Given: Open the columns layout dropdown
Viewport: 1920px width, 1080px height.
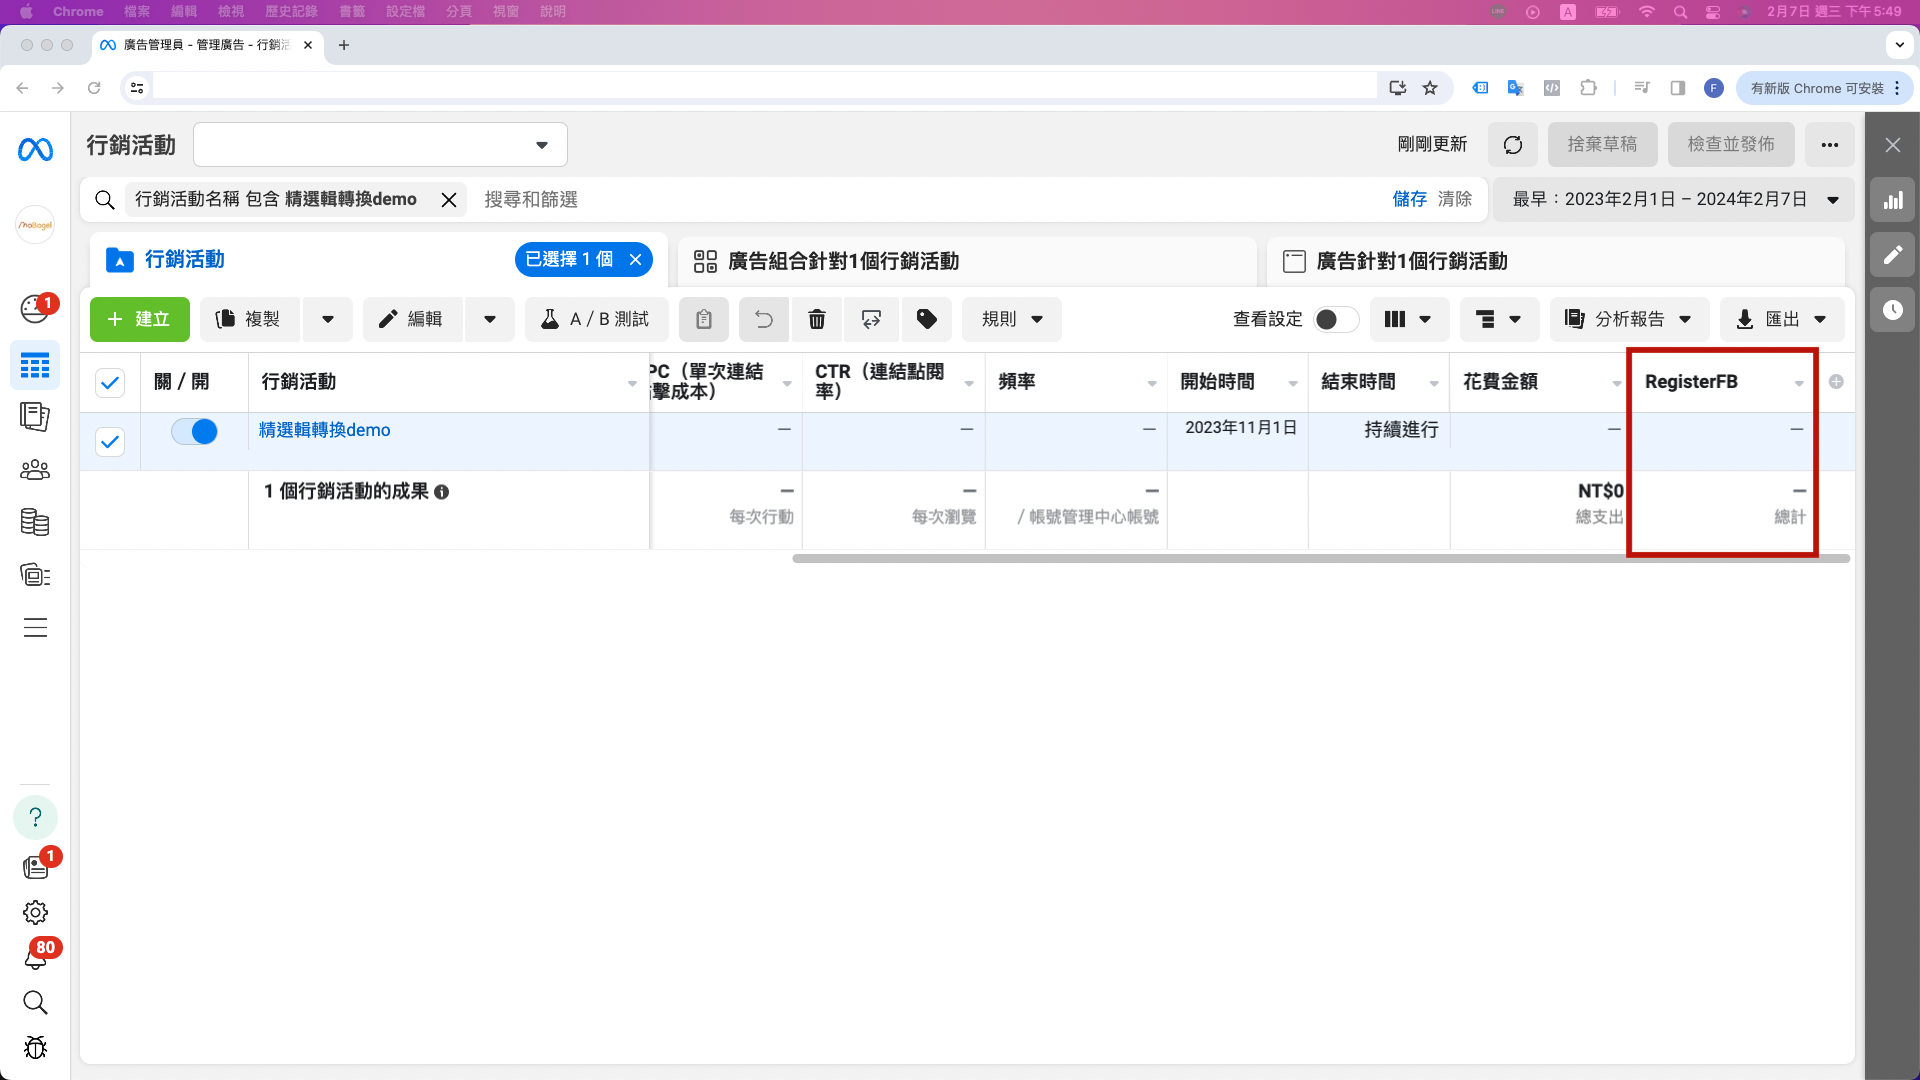Looking at the screenshot, I should 1408,319.
